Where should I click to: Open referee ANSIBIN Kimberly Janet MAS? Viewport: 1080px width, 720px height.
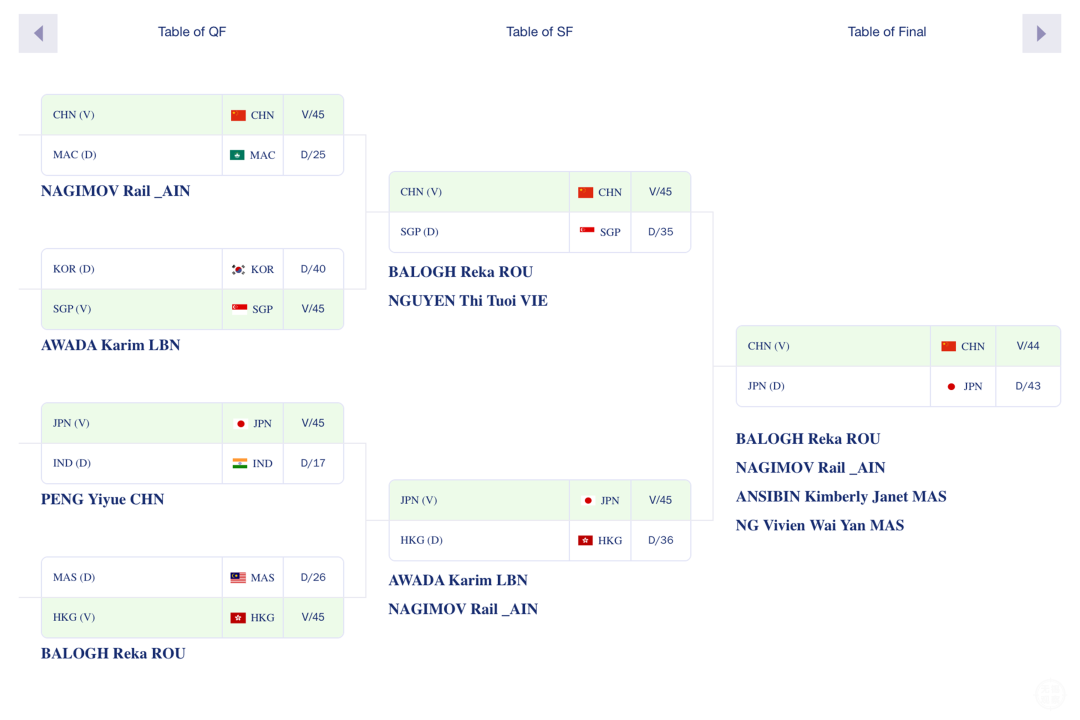[x=840, y=496]
